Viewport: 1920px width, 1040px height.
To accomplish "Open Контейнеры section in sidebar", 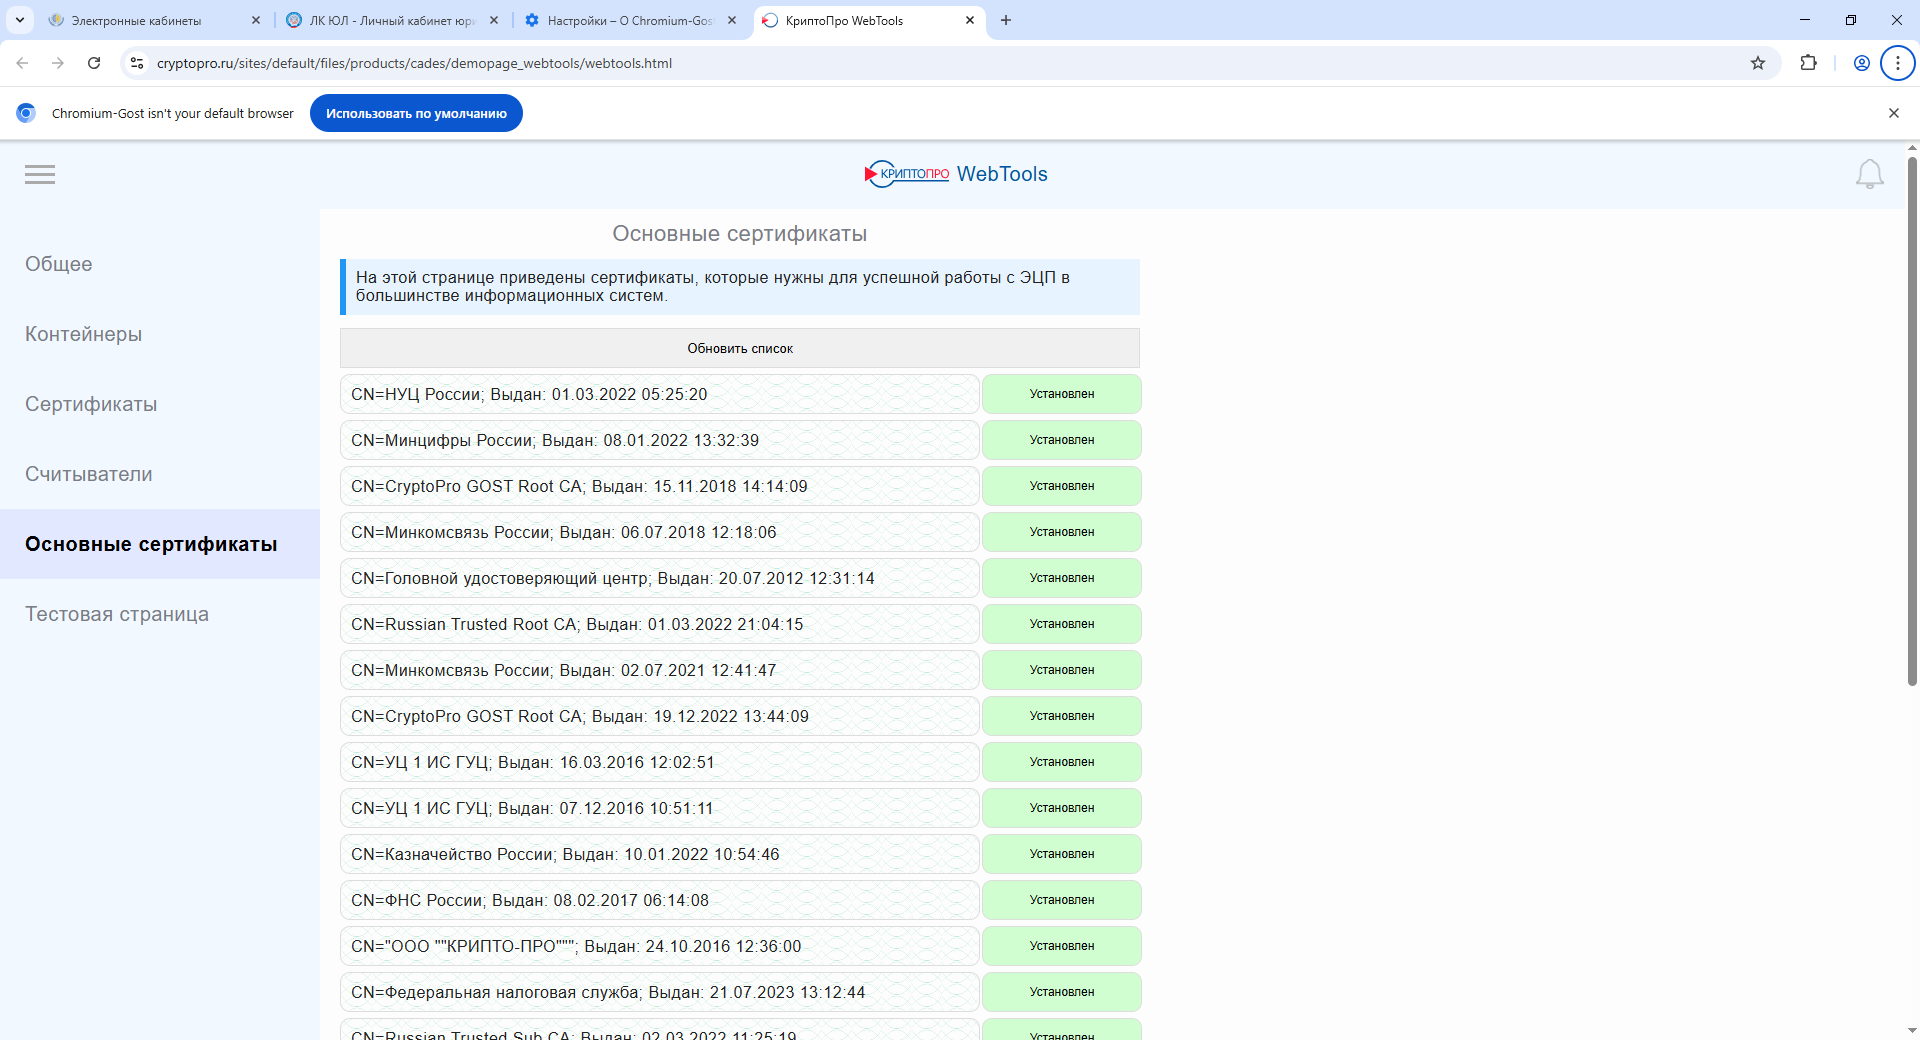I will pos(84,334).
